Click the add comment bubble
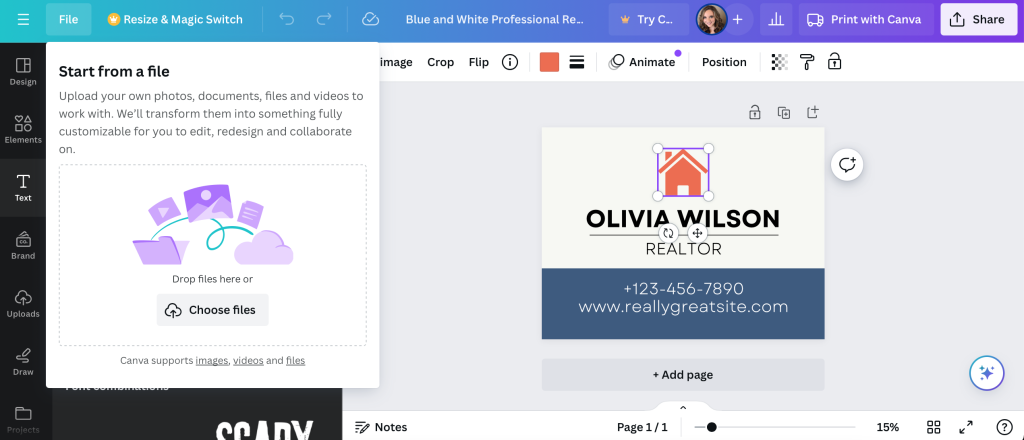Viewport: 1024px width, 440px height. pyautogui.click(x=847, y=165)
